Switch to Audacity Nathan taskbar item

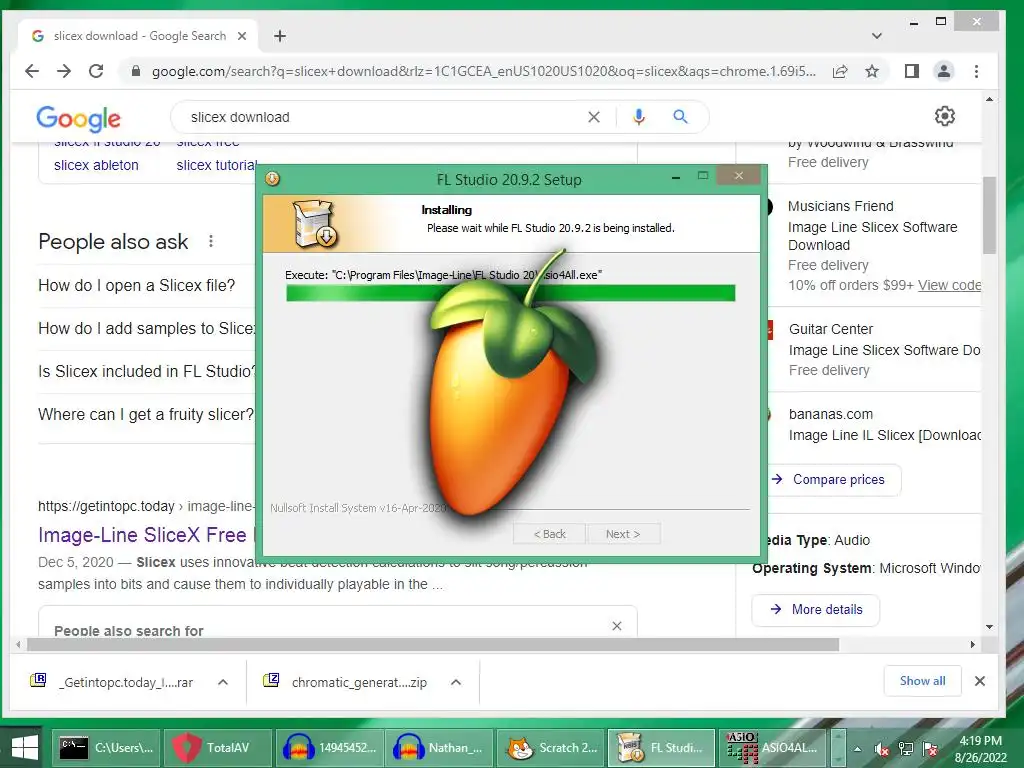pos(438,748)
